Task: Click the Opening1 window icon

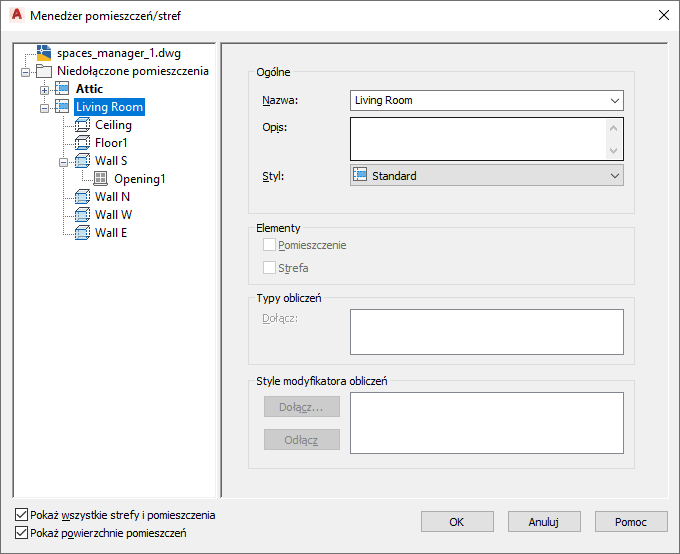Action: pos(101,178)
